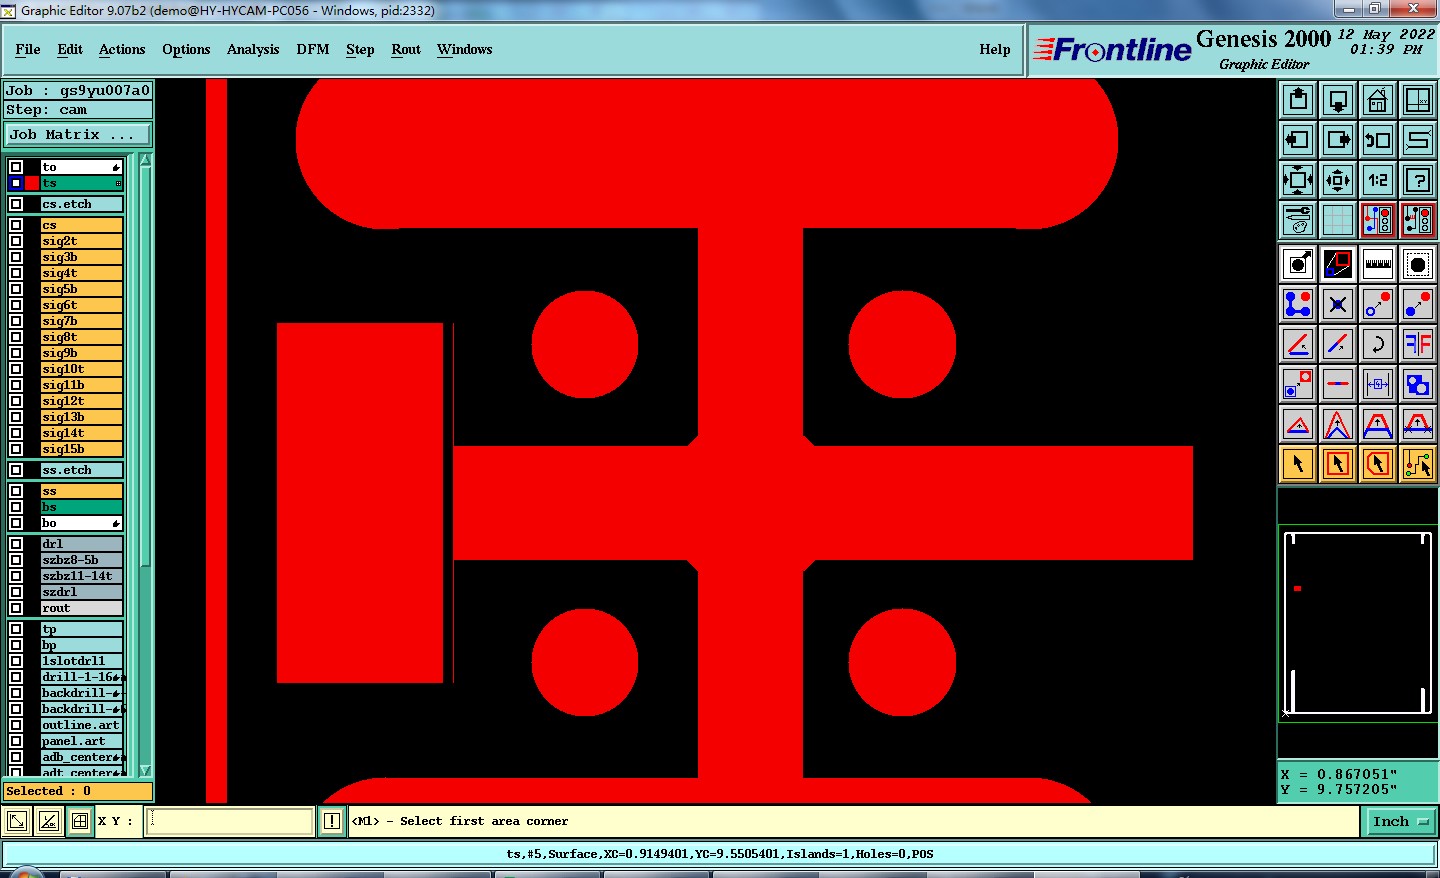Select the rectangle area select tool

[1338, 464]
